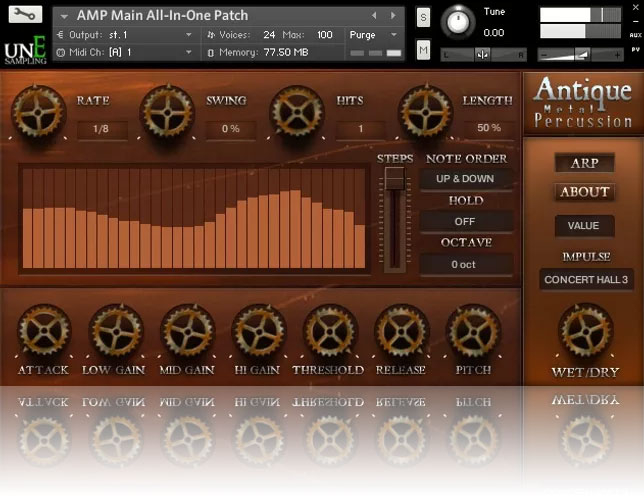
Task: Click the Voices count 24
Action: point(269,35)
